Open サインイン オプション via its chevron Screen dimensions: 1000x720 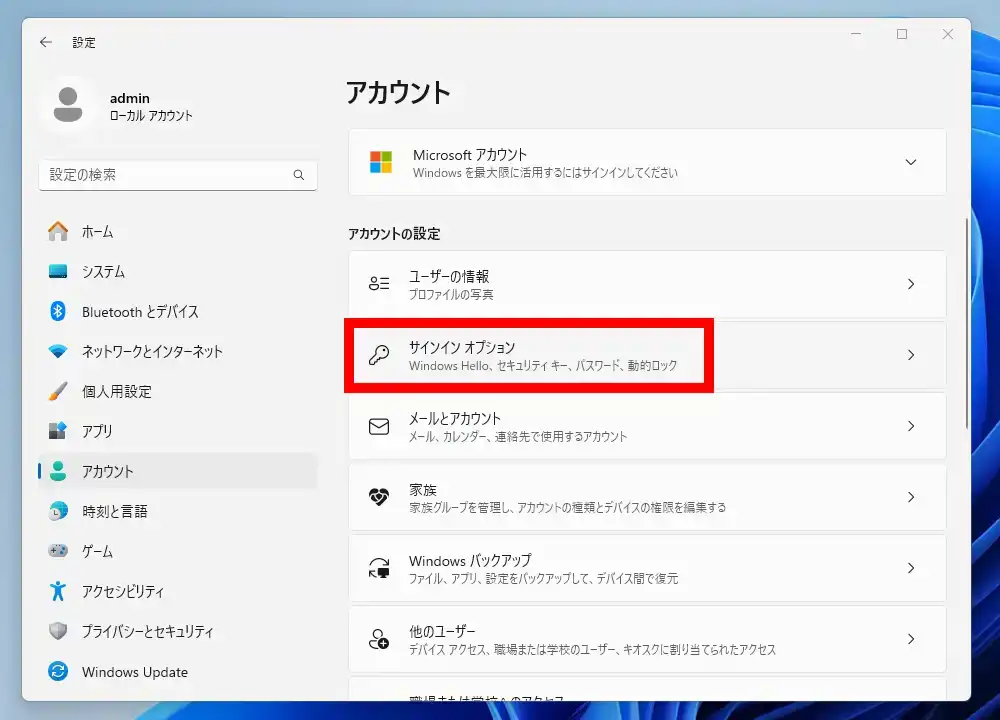[911, 355]
